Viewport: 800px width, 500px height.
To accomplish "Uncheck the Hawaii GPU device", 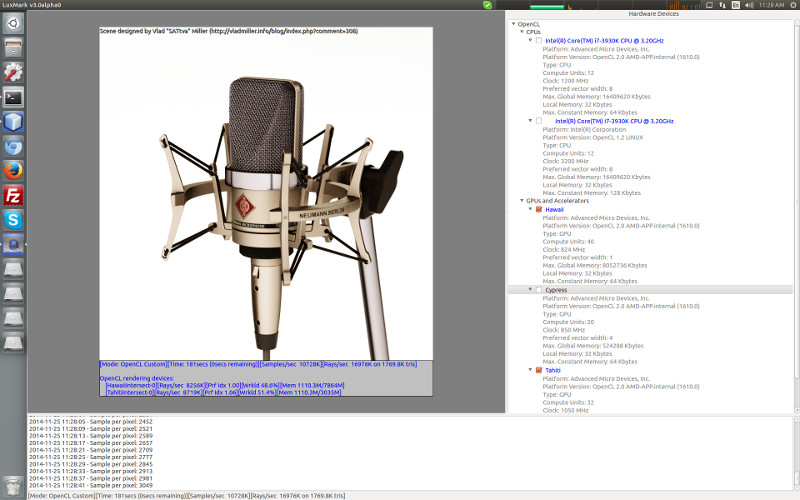I will point(539,209).
